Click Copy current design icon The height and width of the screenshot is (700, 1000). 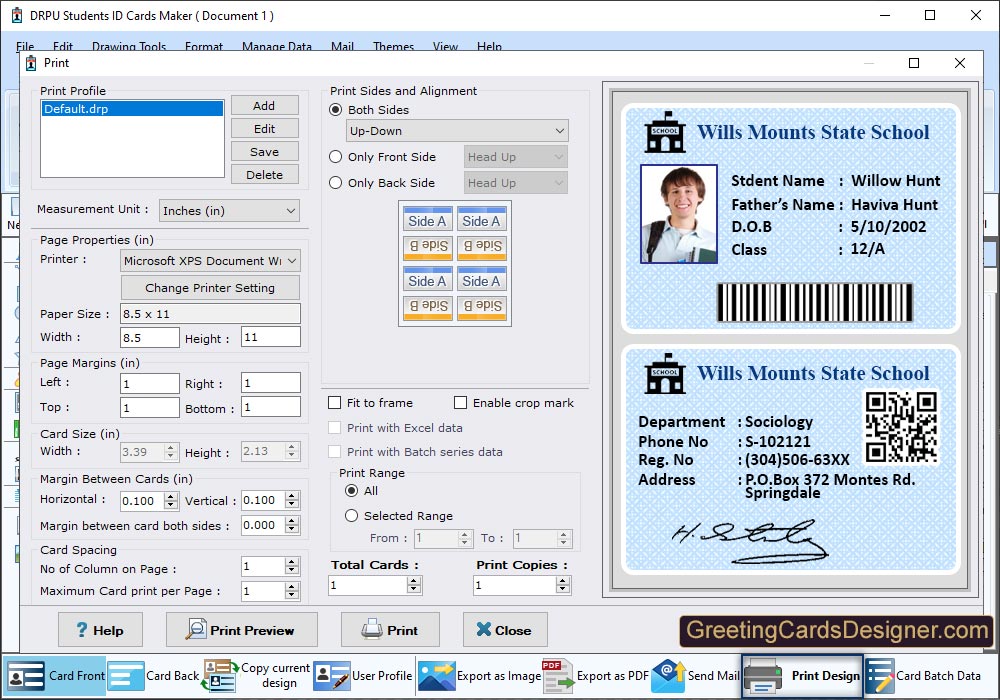click(220, 676)
